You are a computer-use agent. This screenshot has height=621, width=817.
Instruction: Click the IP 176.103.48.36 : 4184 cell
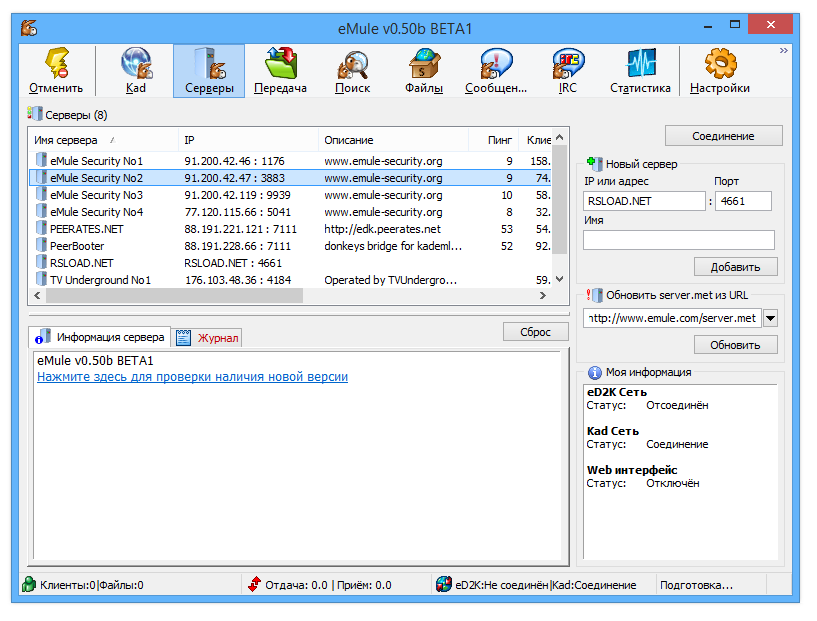tap(238, 280)
